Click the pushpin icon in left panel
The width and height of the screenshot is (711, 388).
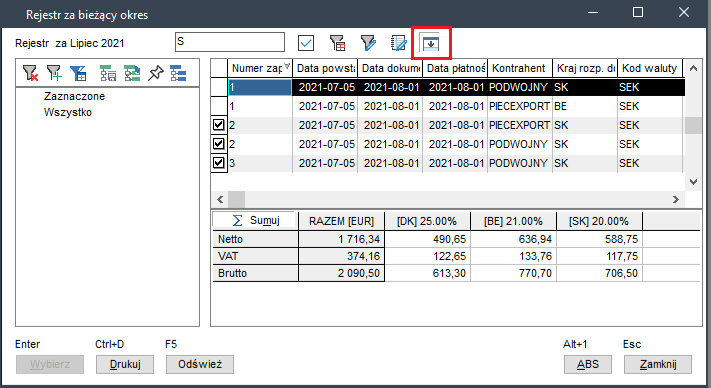click(x=156, y=73)
